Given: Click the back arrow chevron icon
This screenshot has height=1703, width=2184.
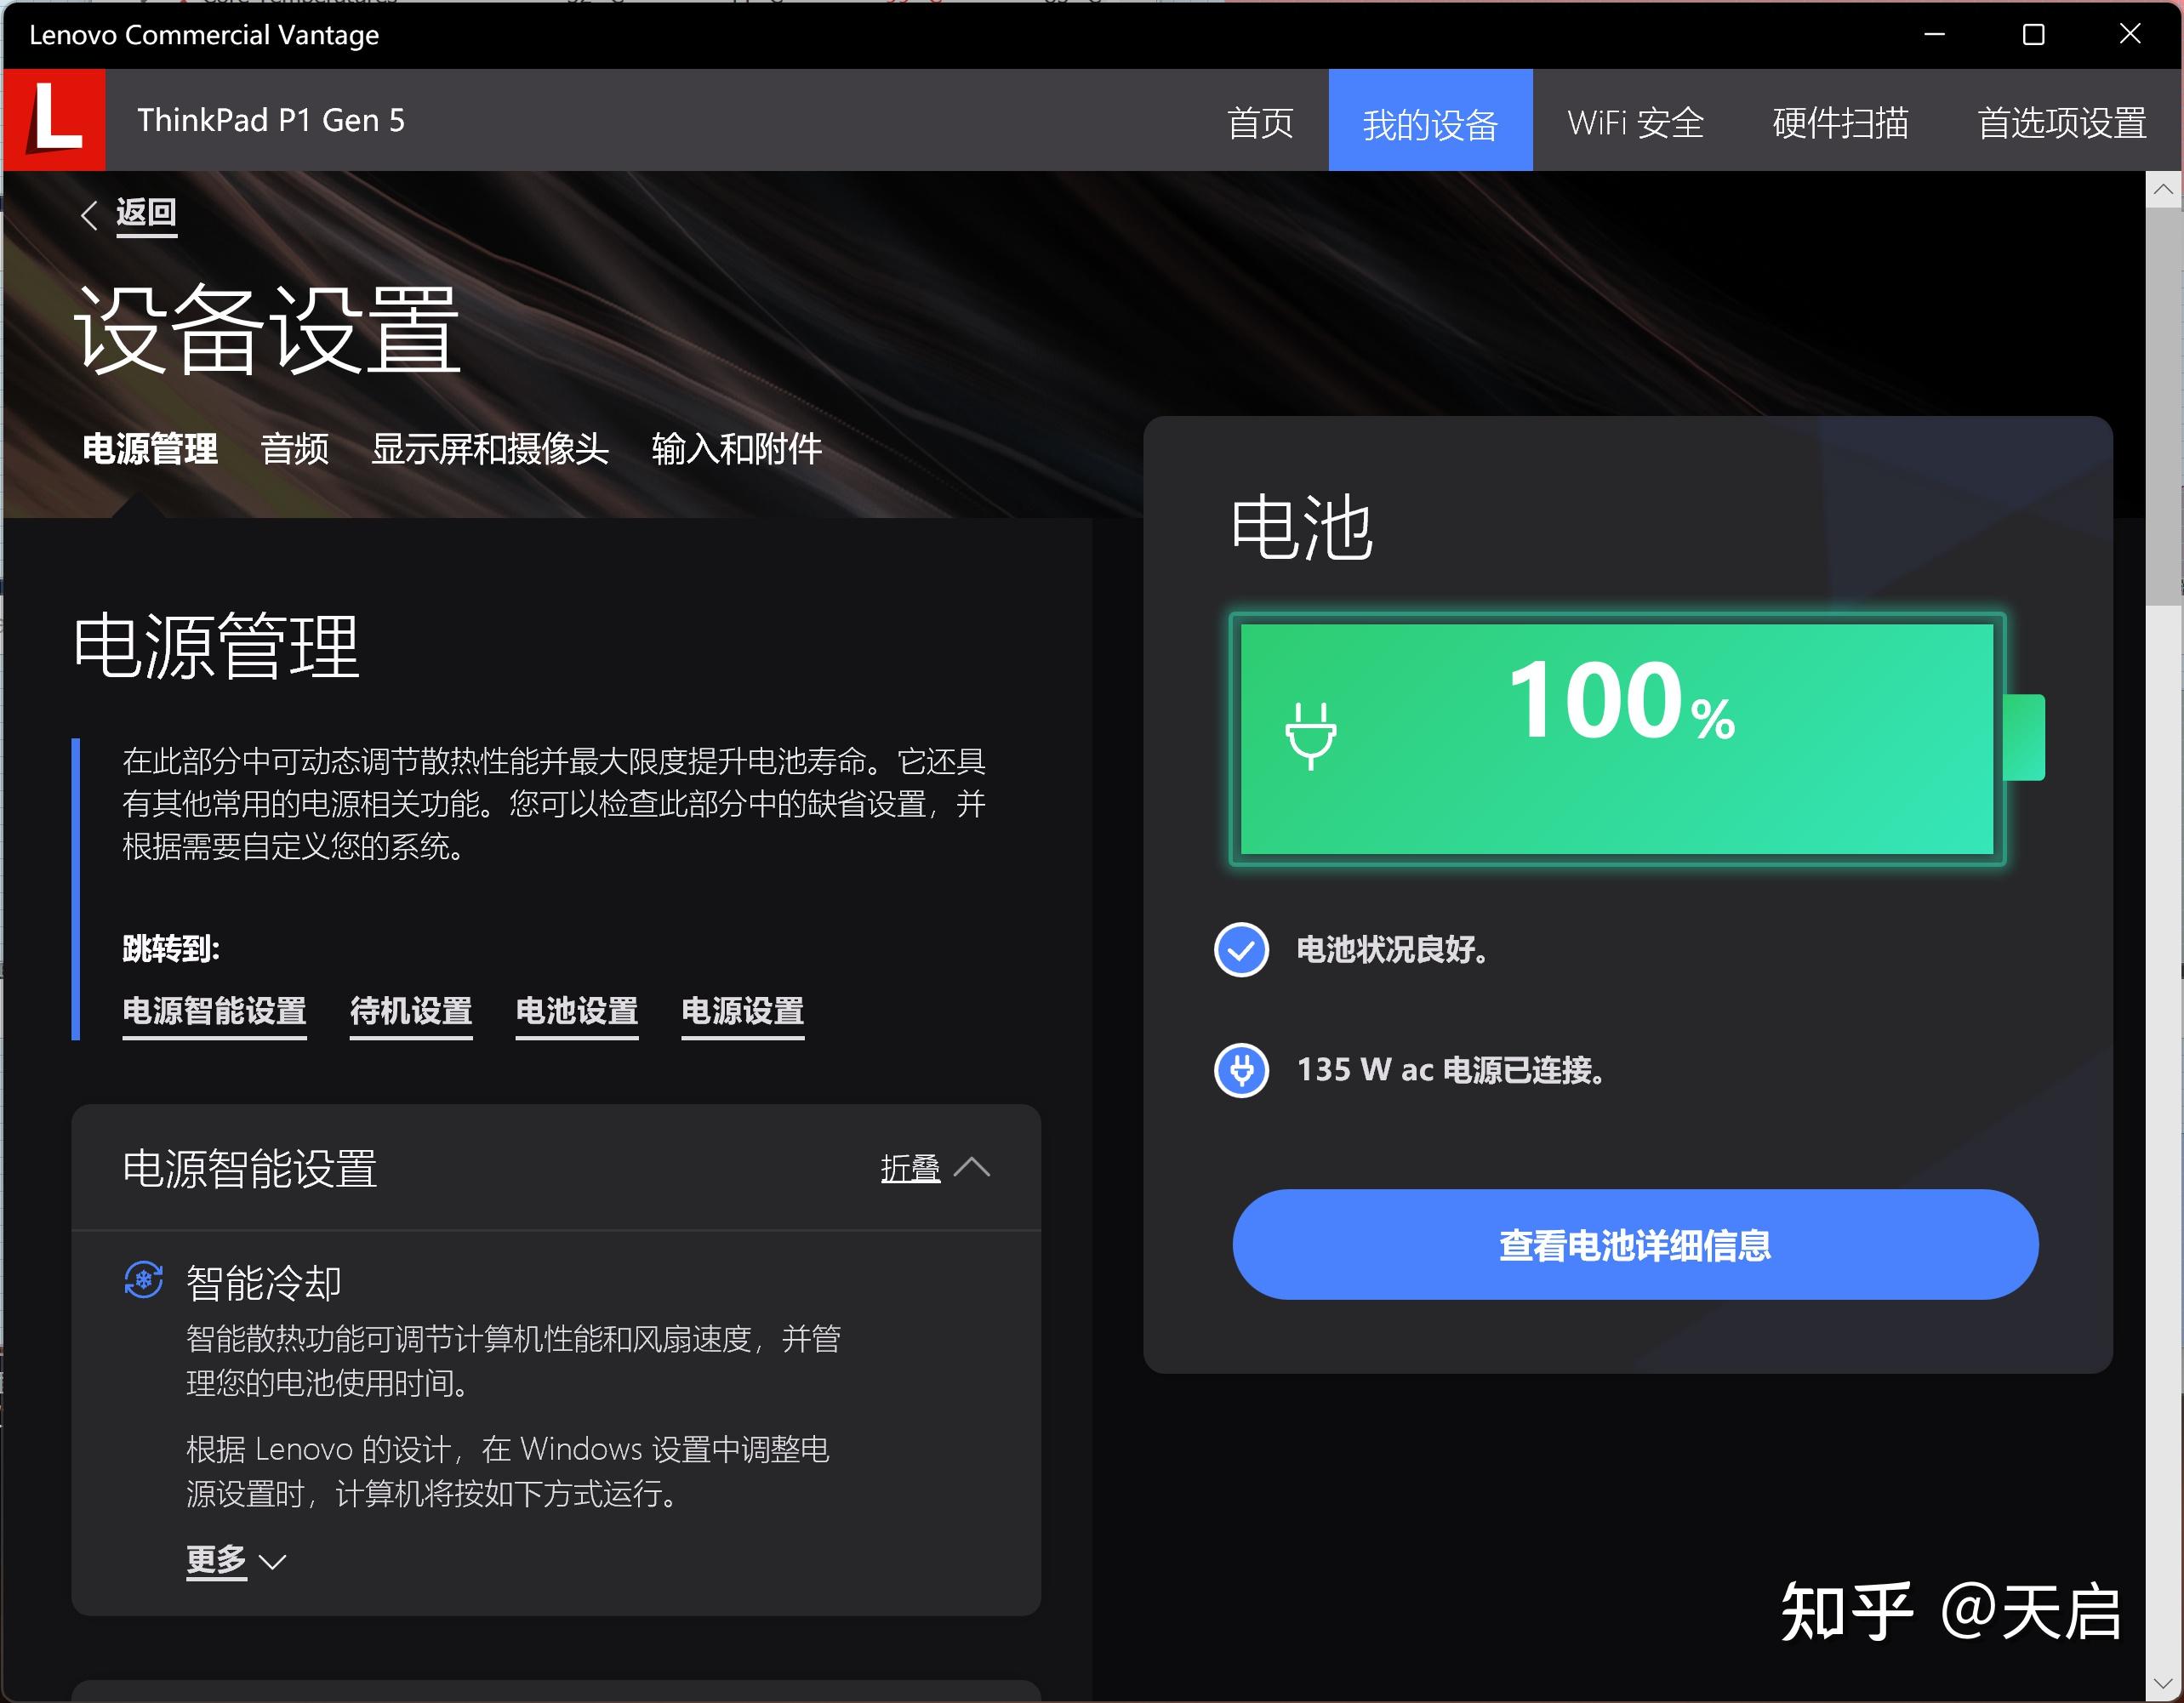Looking at the screenshot, I should (x=89, y=214).
